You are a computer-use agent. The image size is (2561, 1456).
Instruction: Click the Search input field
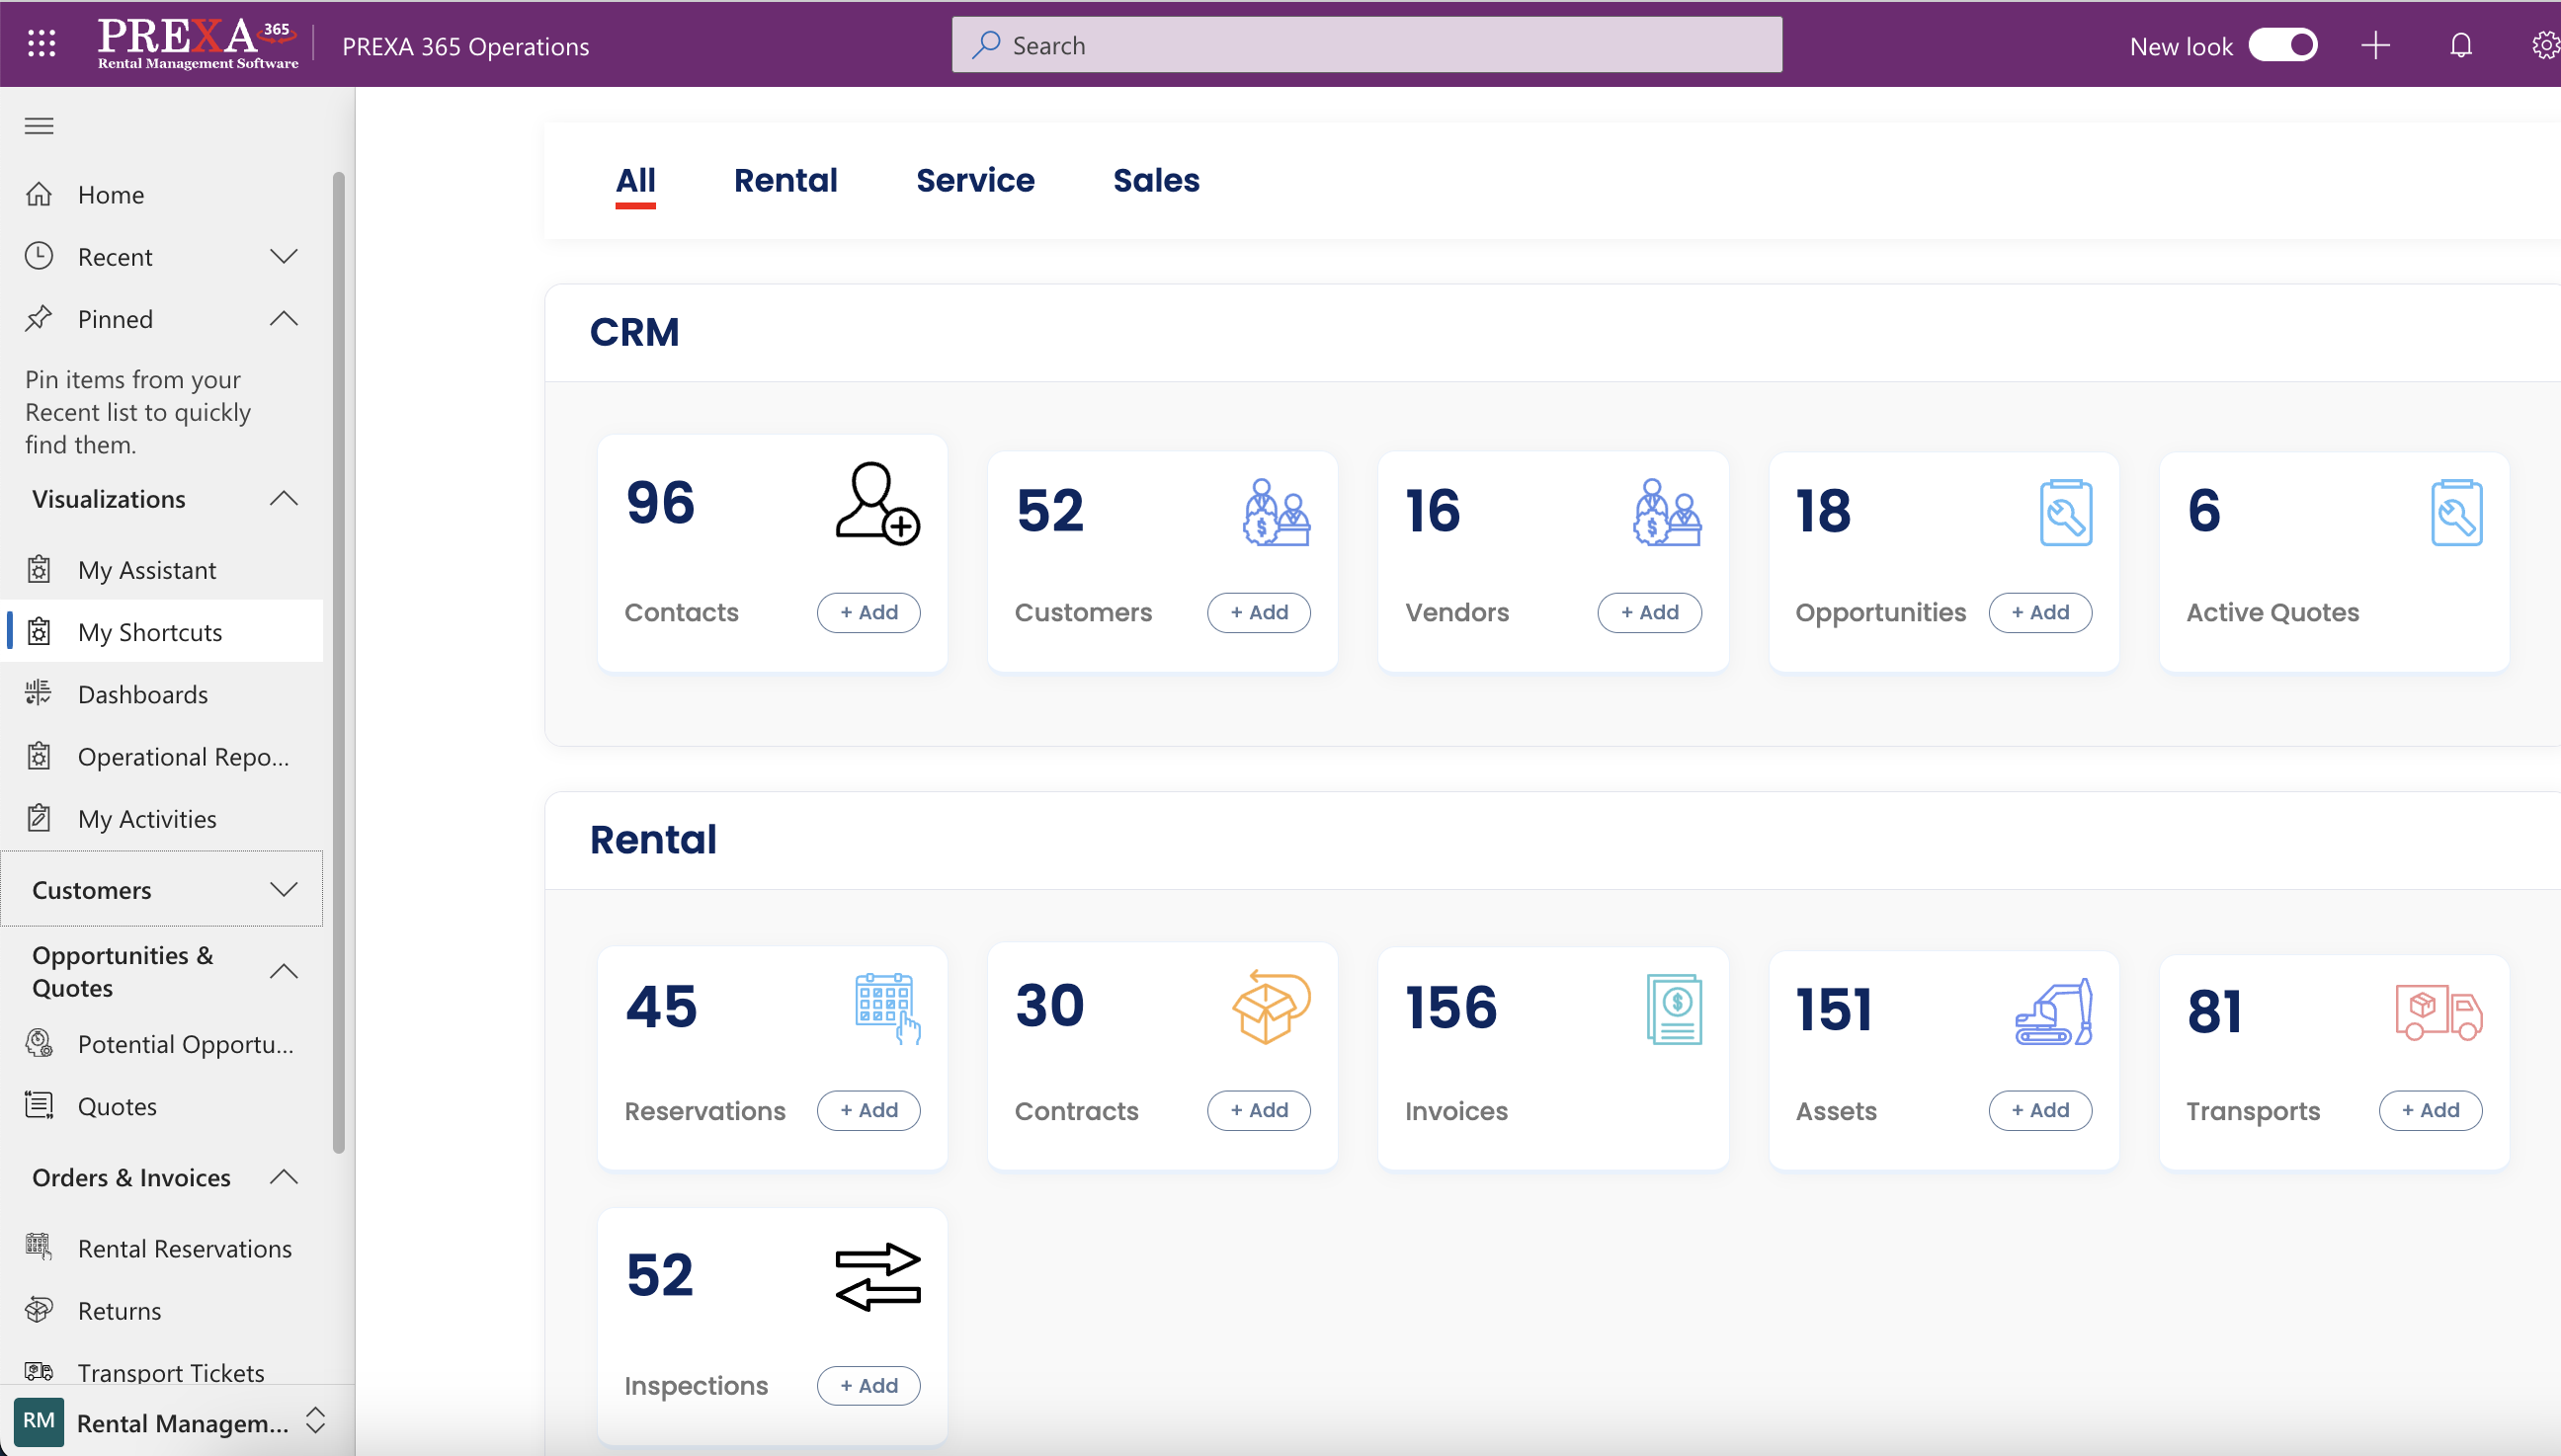click(x=1366, y=45)
